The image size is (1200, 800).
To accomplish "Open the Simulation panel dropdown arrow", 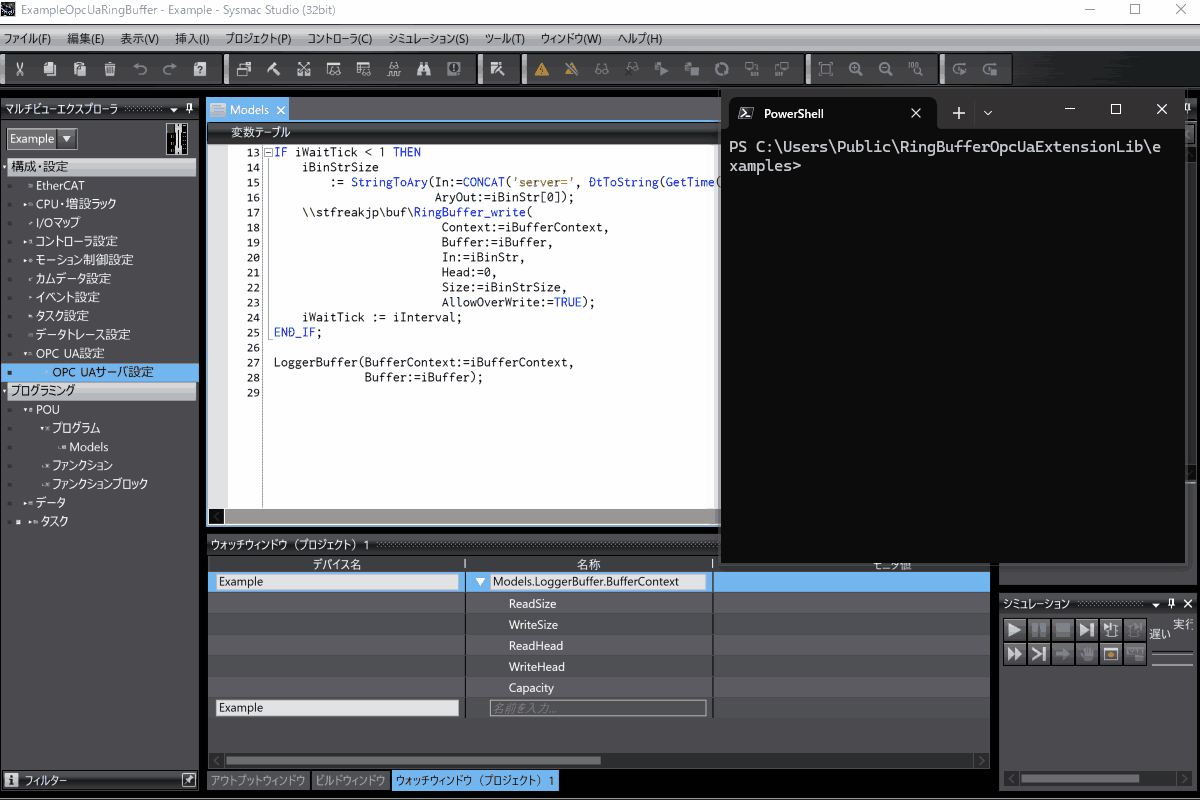I will point(1156,604).
